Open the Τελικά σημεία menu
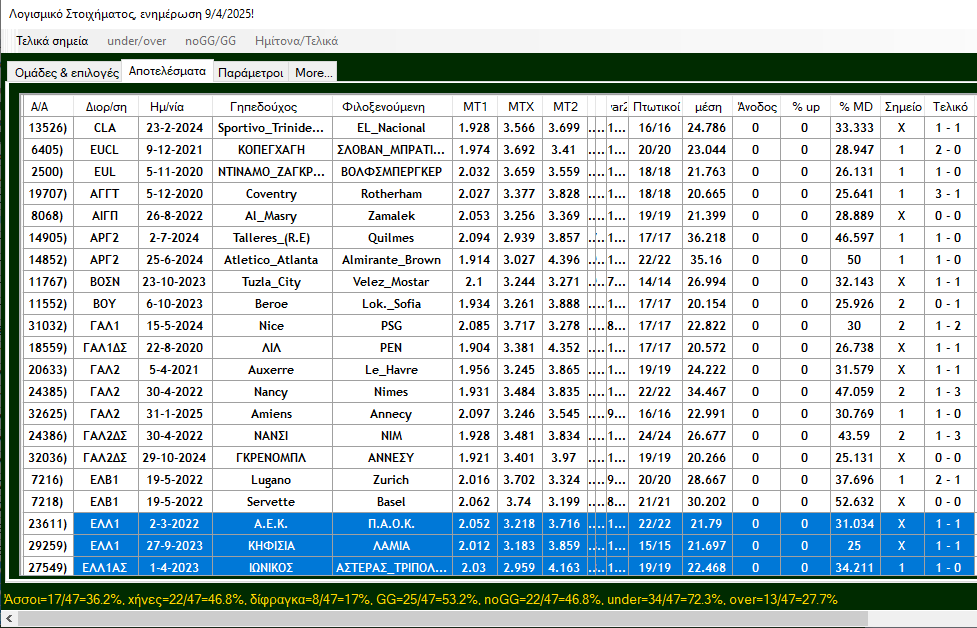The height and width of the screenshot is (628, 977). pos(52,41)
